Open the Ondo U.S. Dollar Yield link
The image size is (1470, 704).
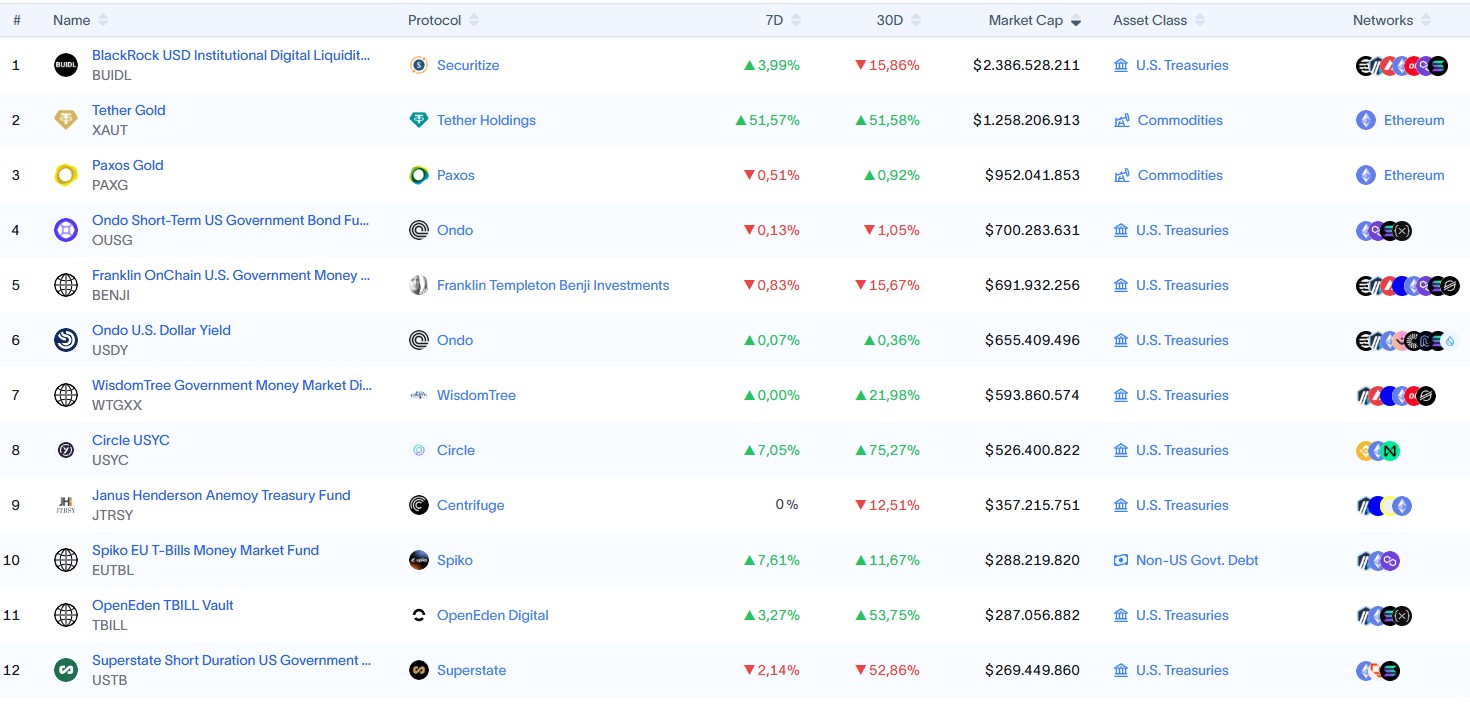[x=161, y=331]
